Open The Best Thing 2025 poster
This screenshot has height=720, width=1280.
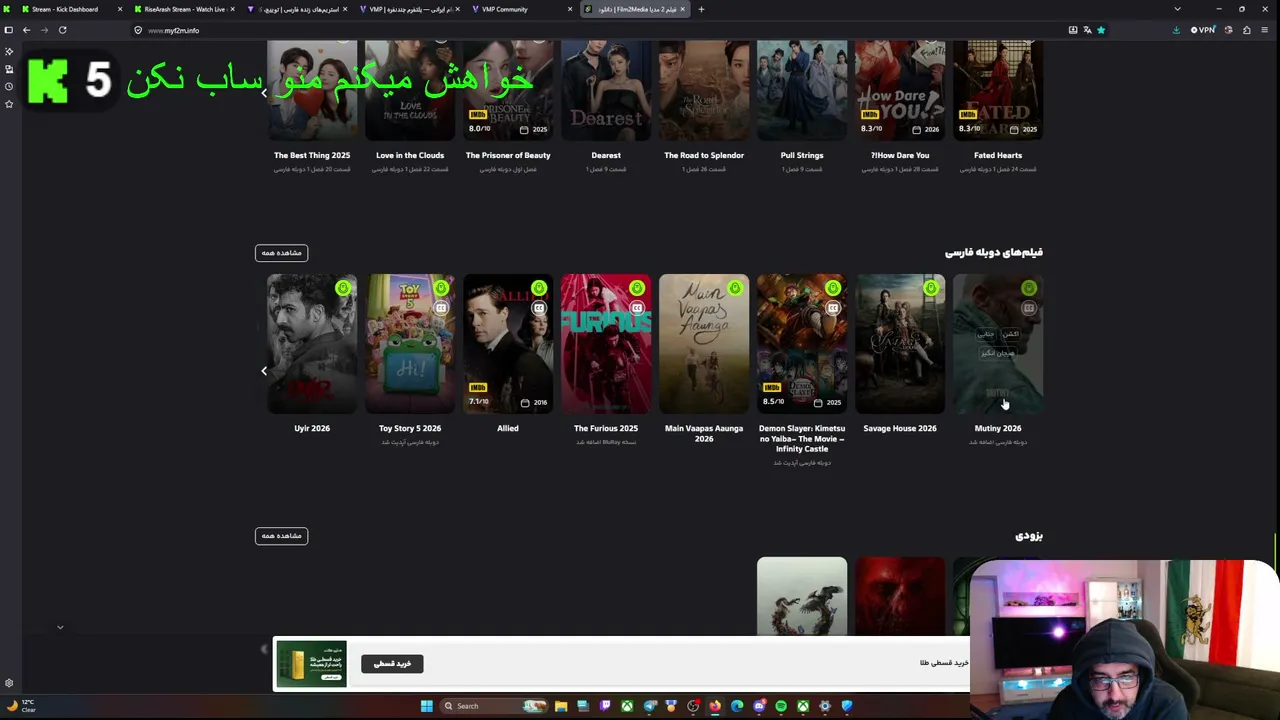click(312, 90)
